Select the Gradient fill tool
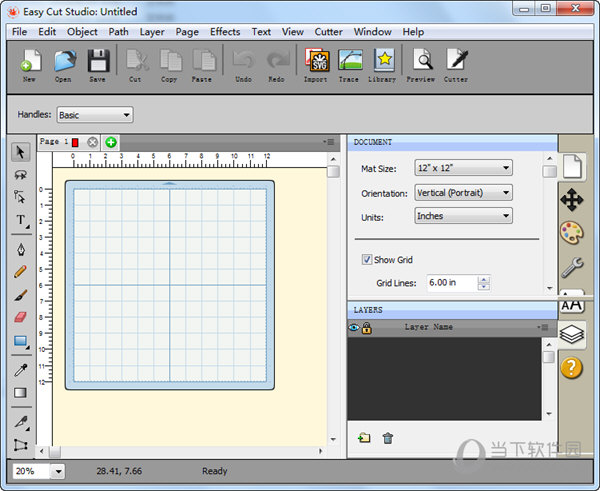Viewport: 600px width, 491px height. pyautogui.click(x=20, y=393)
